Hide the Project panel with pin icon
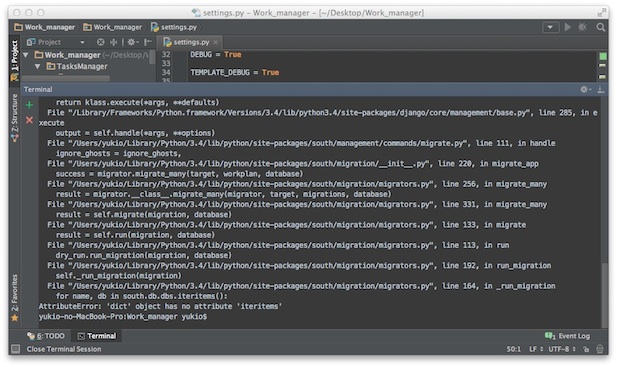The height and width of the screenshot is (367, 617). click(x=148, y=42)
